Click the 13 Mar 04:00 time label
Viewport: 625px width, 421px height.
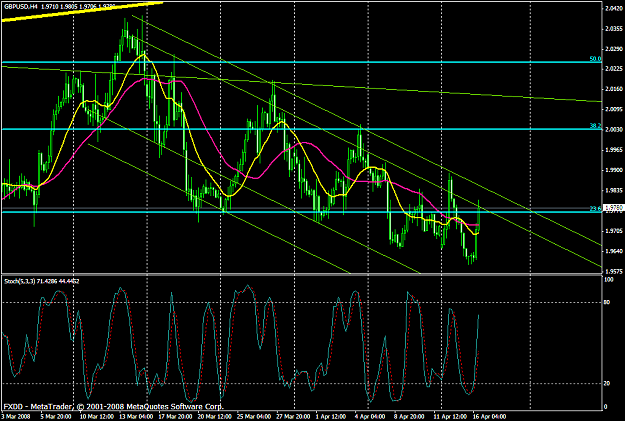click(x=136, y=417)
